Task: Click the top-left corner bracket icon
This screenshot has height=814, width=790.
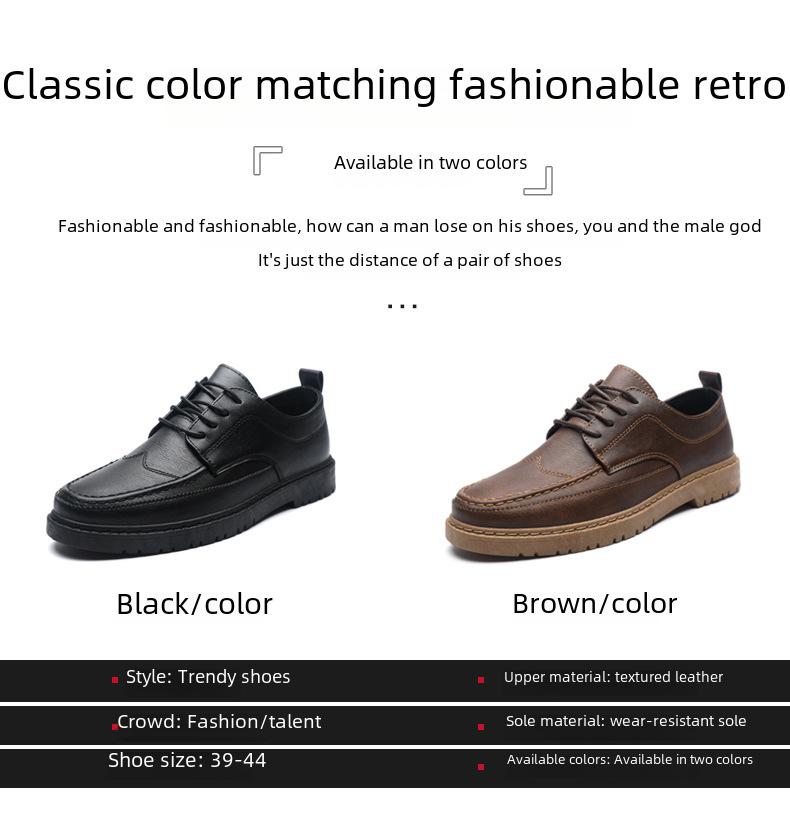Action: coord(268,160)
